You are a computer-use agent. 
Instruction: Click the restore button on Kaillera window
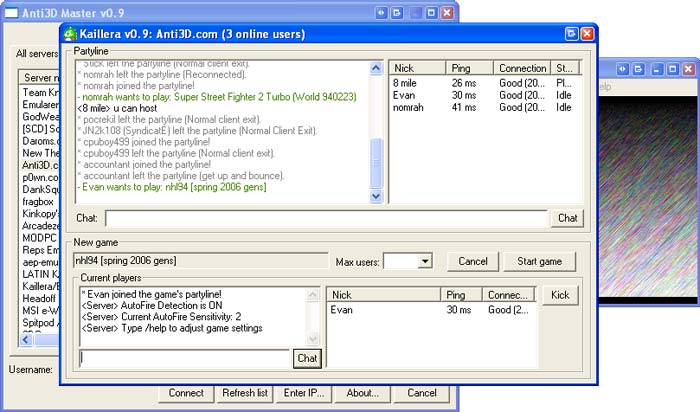tap(571, 34)
